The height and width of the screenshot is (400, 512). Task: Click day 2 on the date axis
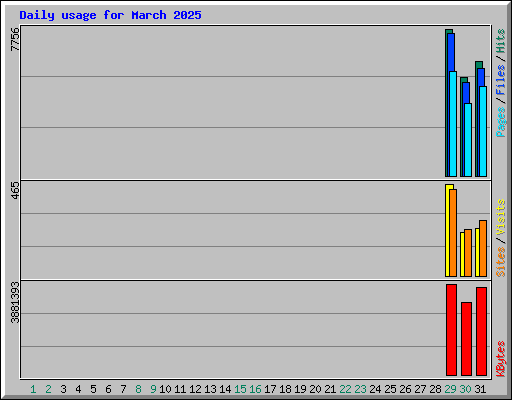click(48, 389)
